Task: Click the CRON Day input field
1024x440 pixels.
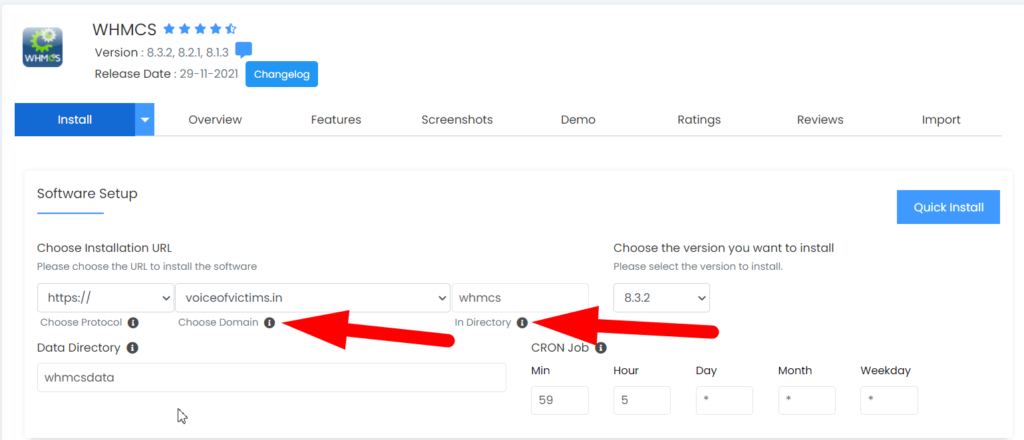Action: click(x=724, y=400)
